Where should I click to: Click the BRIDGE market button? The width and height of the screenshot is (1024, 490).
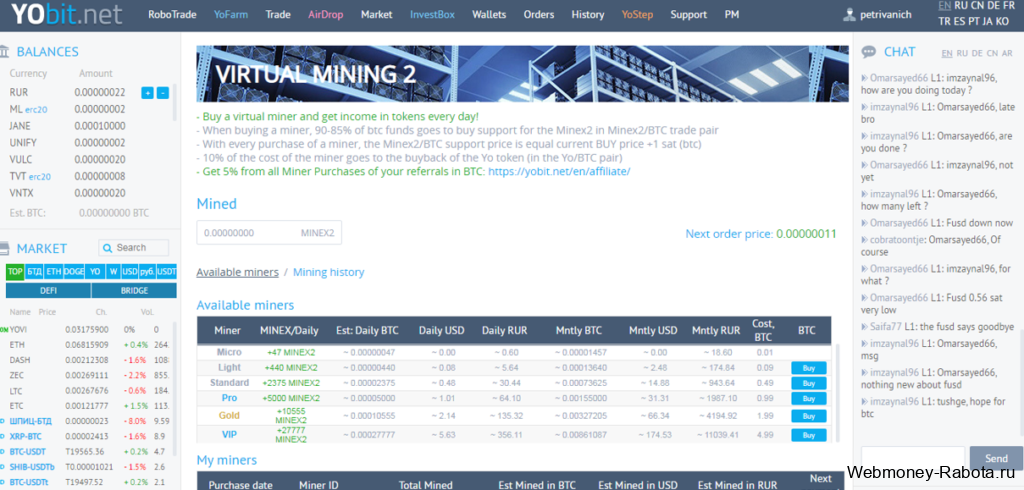click(x=134, y=291)
